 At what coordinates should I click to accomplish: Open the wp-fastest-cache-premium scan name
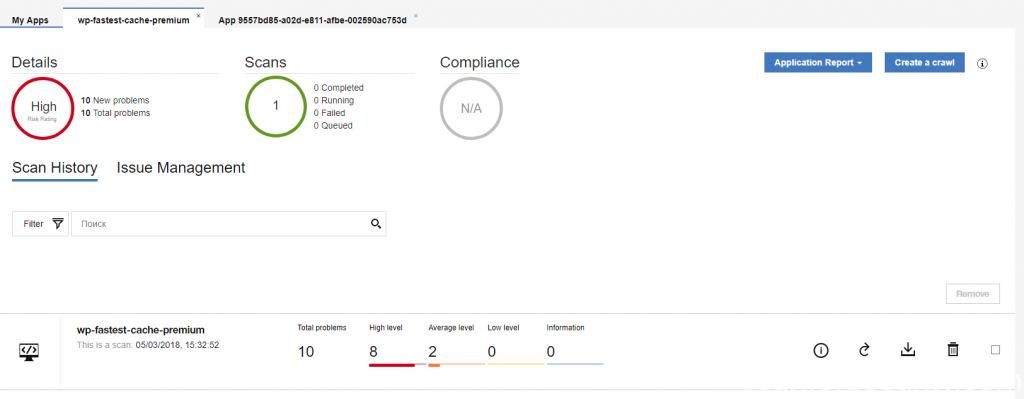[141, 330]
